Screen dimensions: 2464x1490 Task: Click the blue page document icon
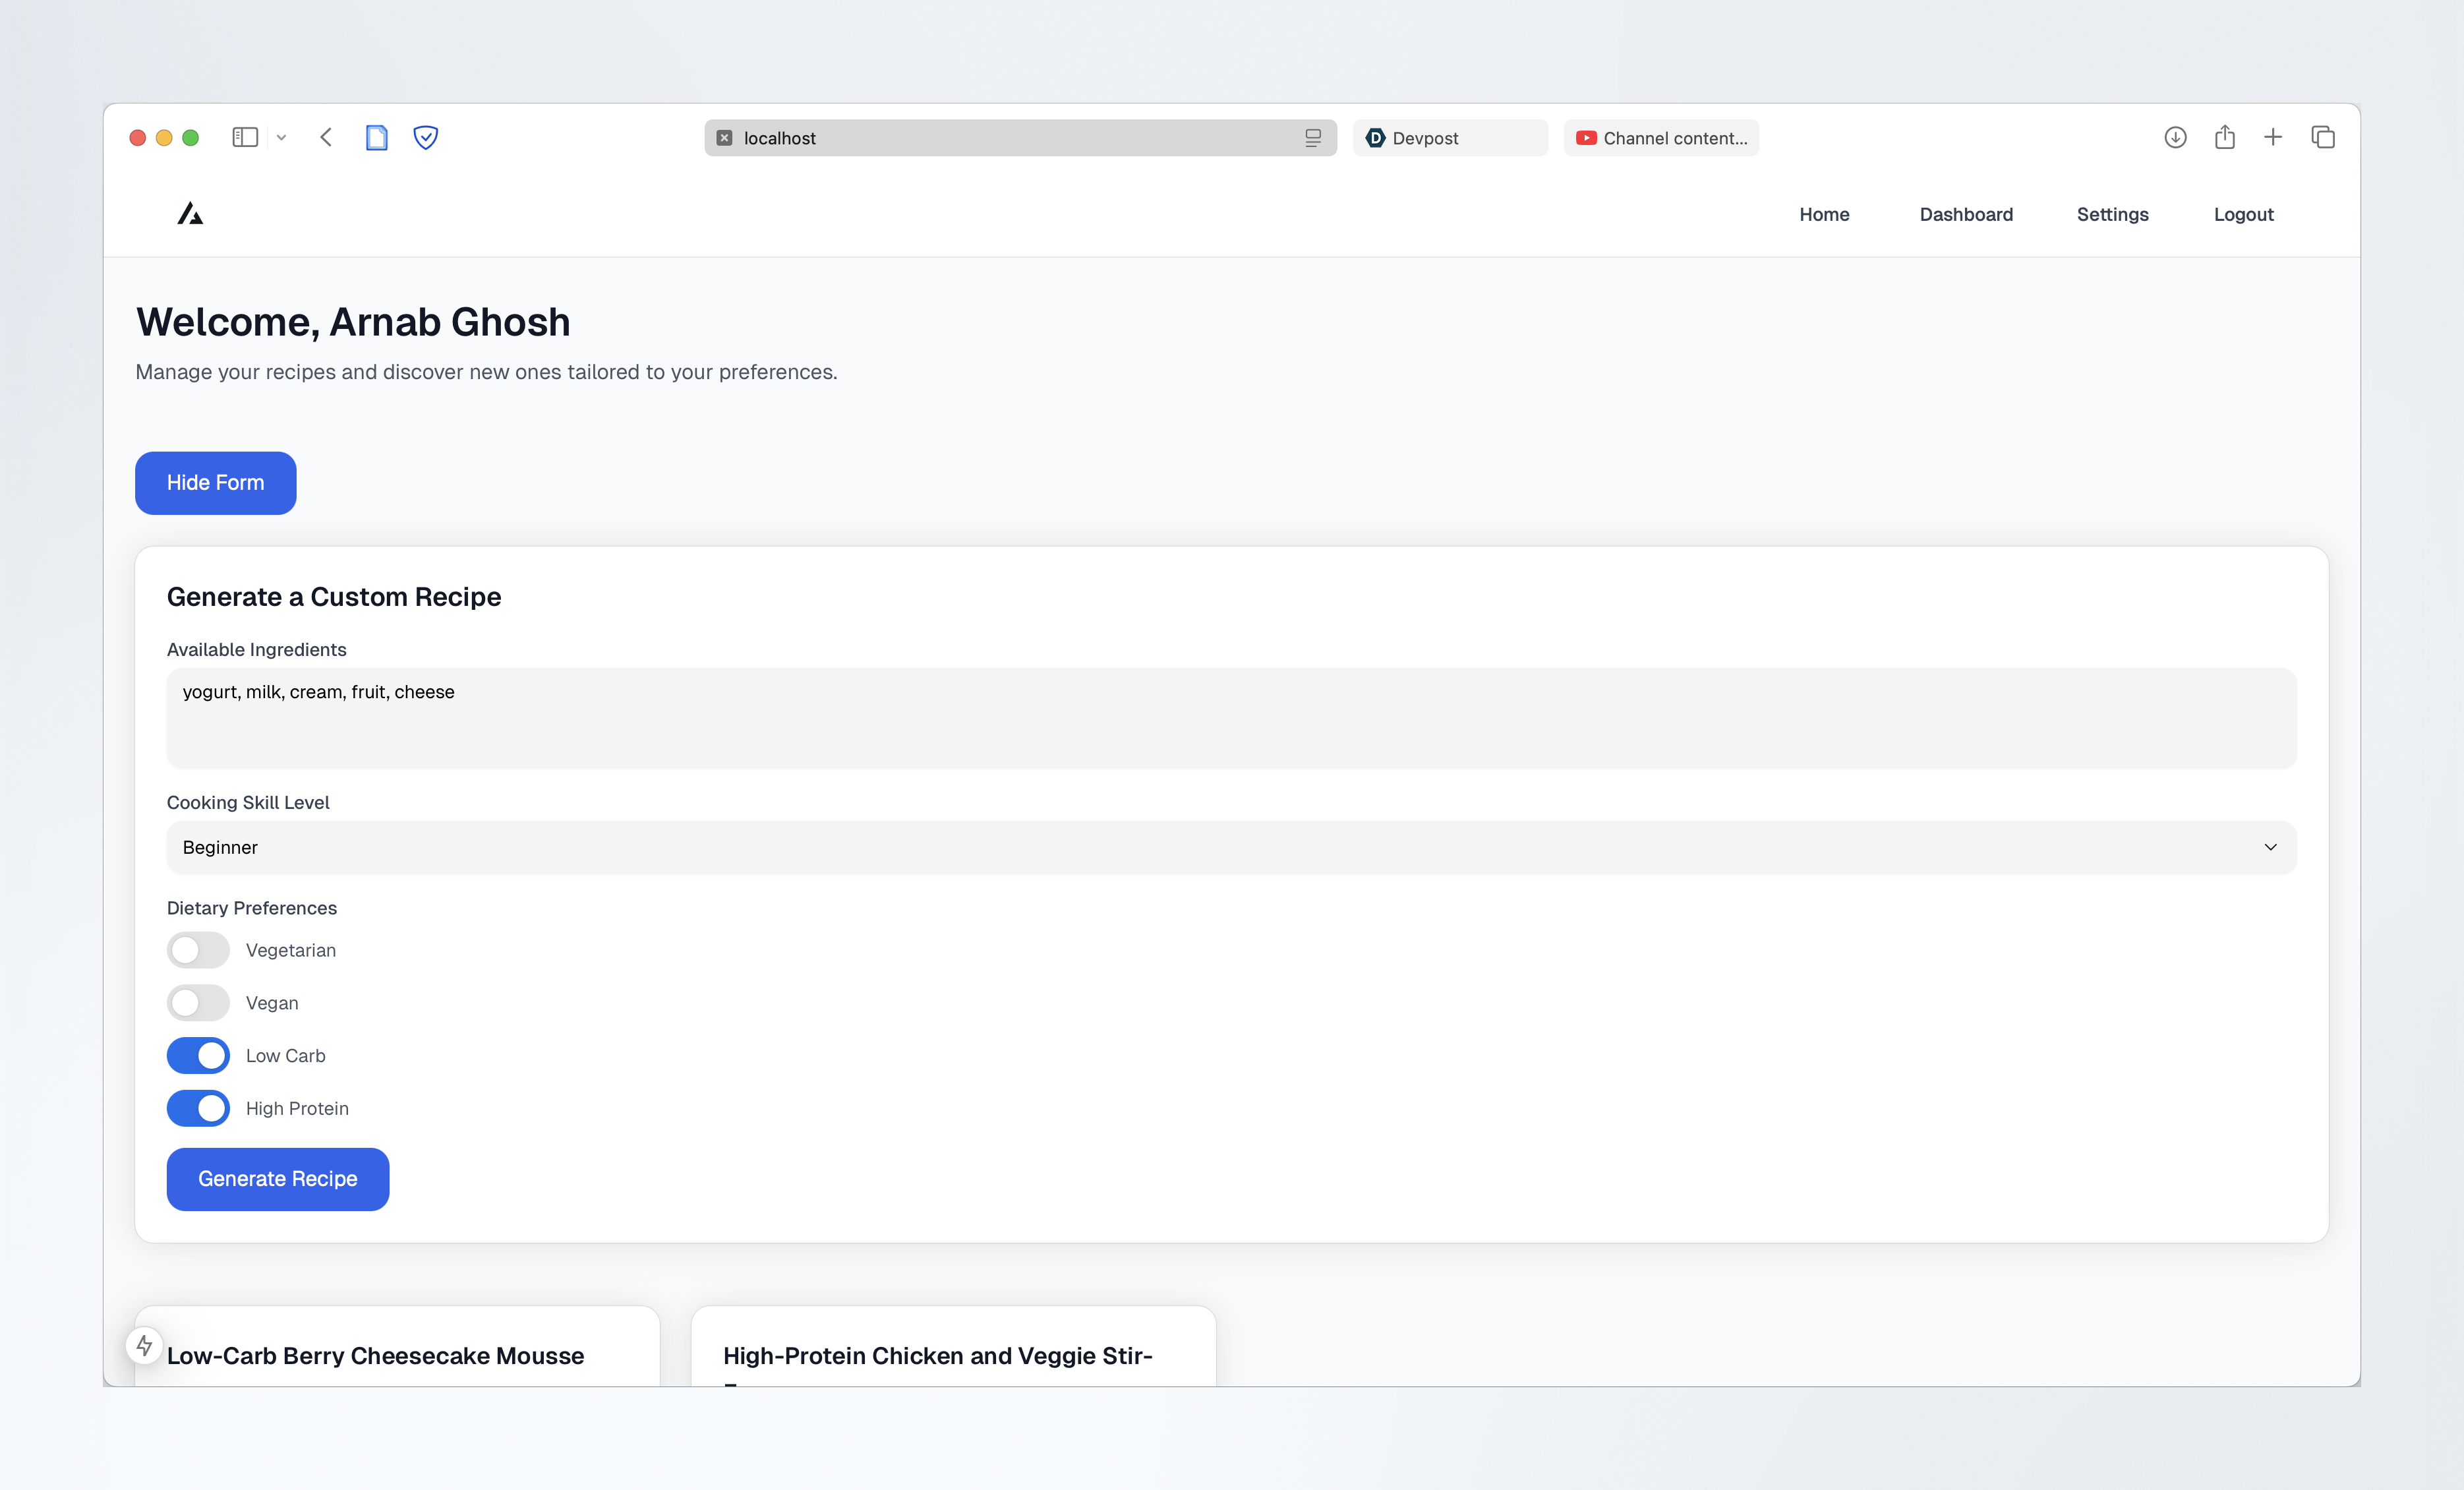coord(376,137)
